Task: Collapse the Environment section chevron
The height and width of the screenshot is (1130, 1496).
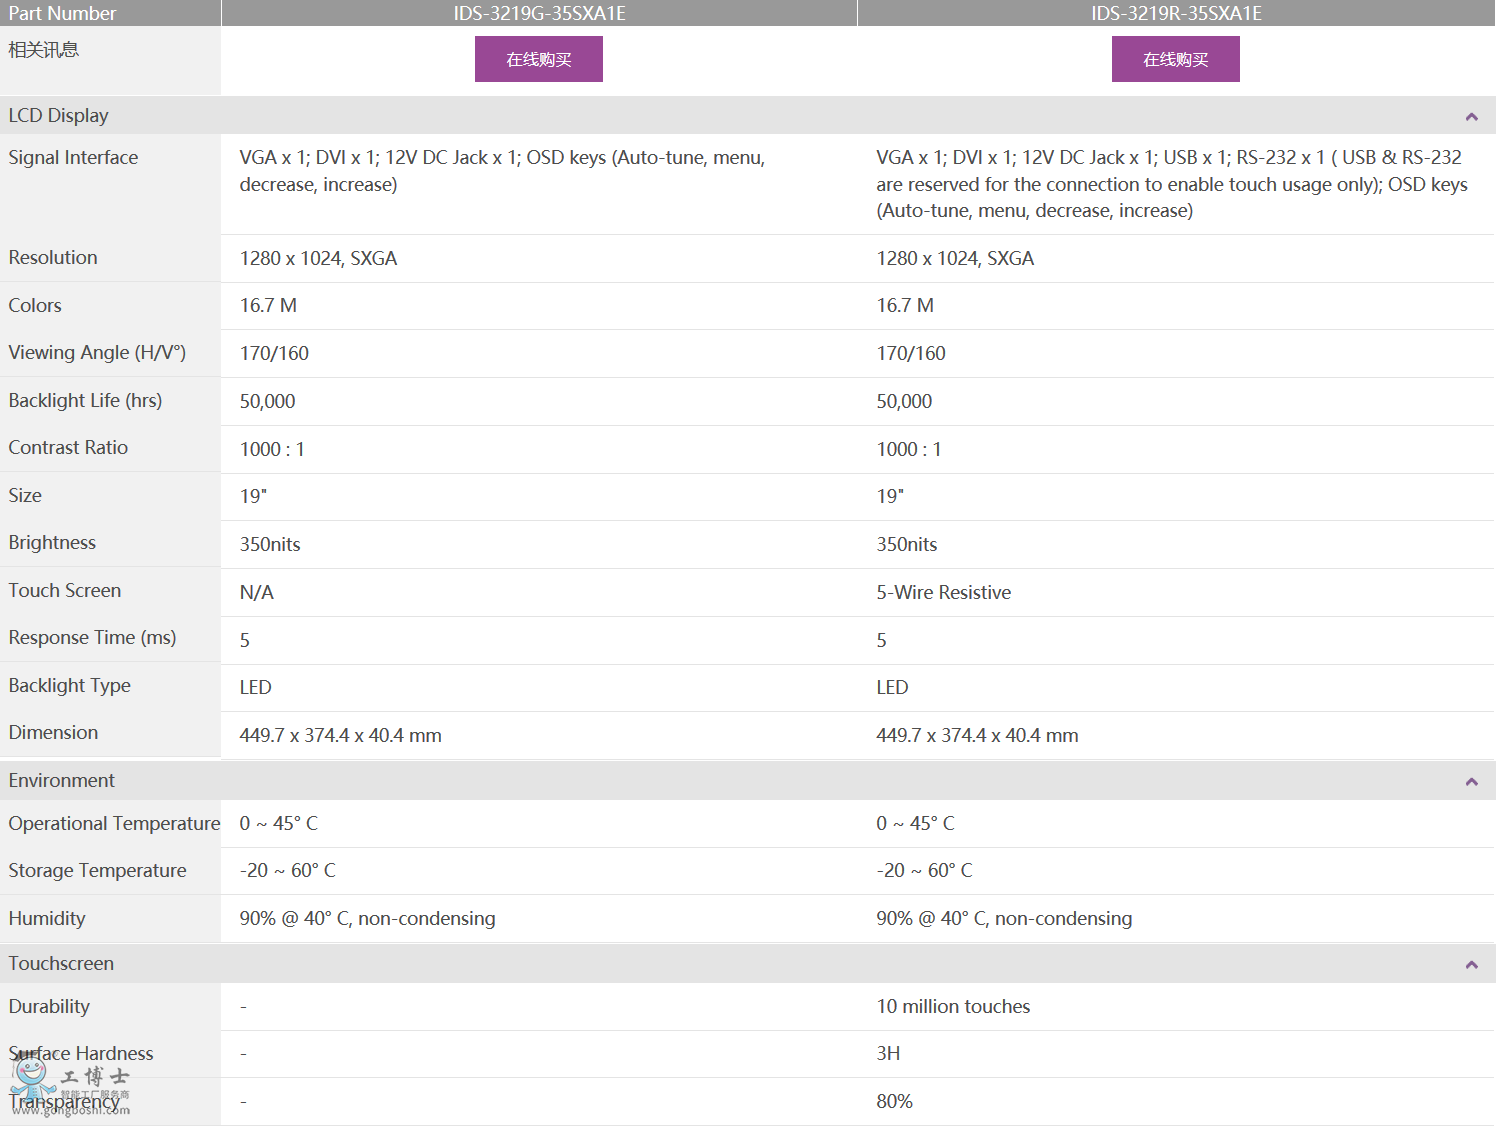Action: tap(1471, 782)
